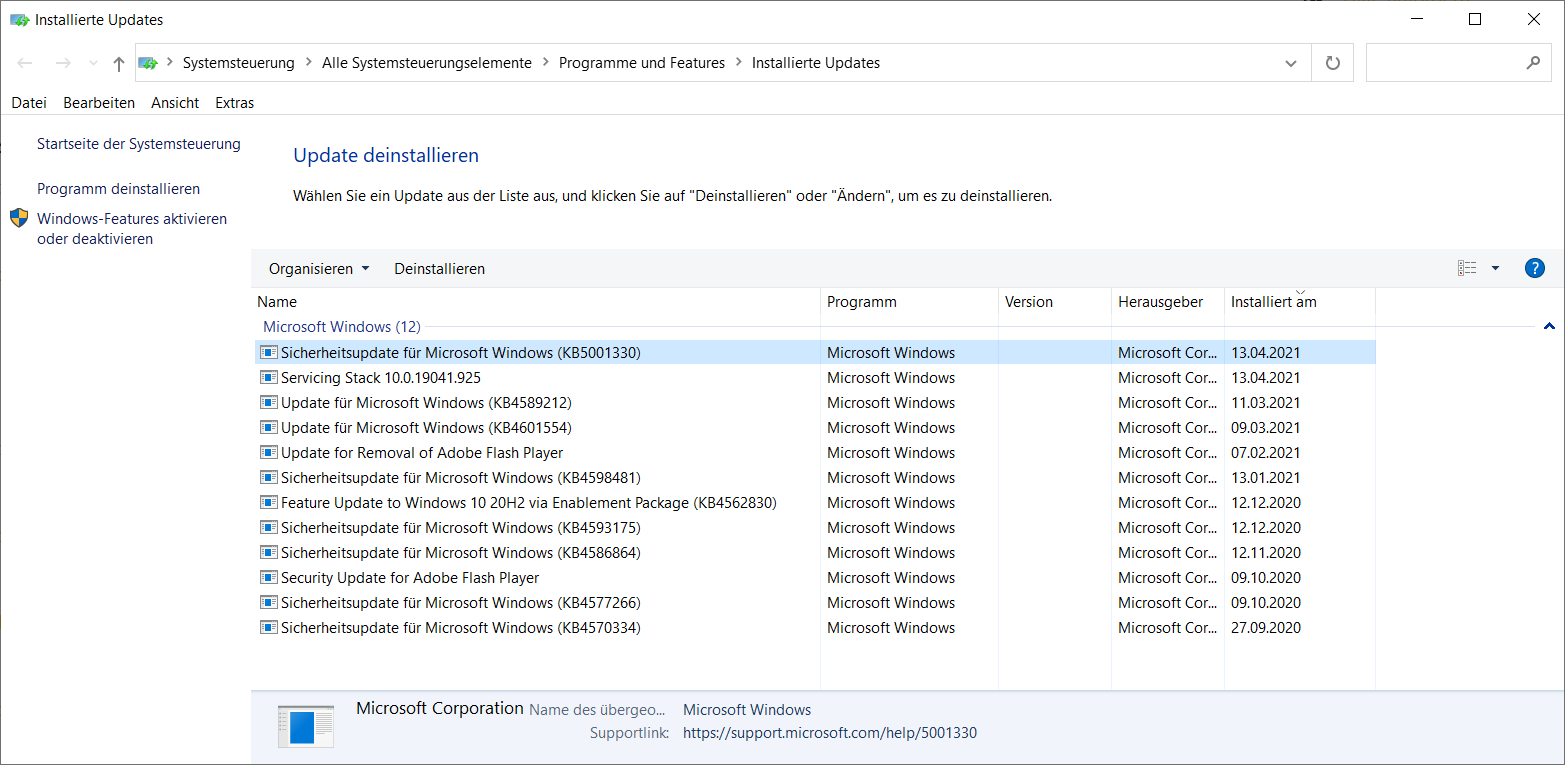Open the Organisieren dropdown
The width and height of the screenshot is (1565, 765).
[x=319, y=269]
